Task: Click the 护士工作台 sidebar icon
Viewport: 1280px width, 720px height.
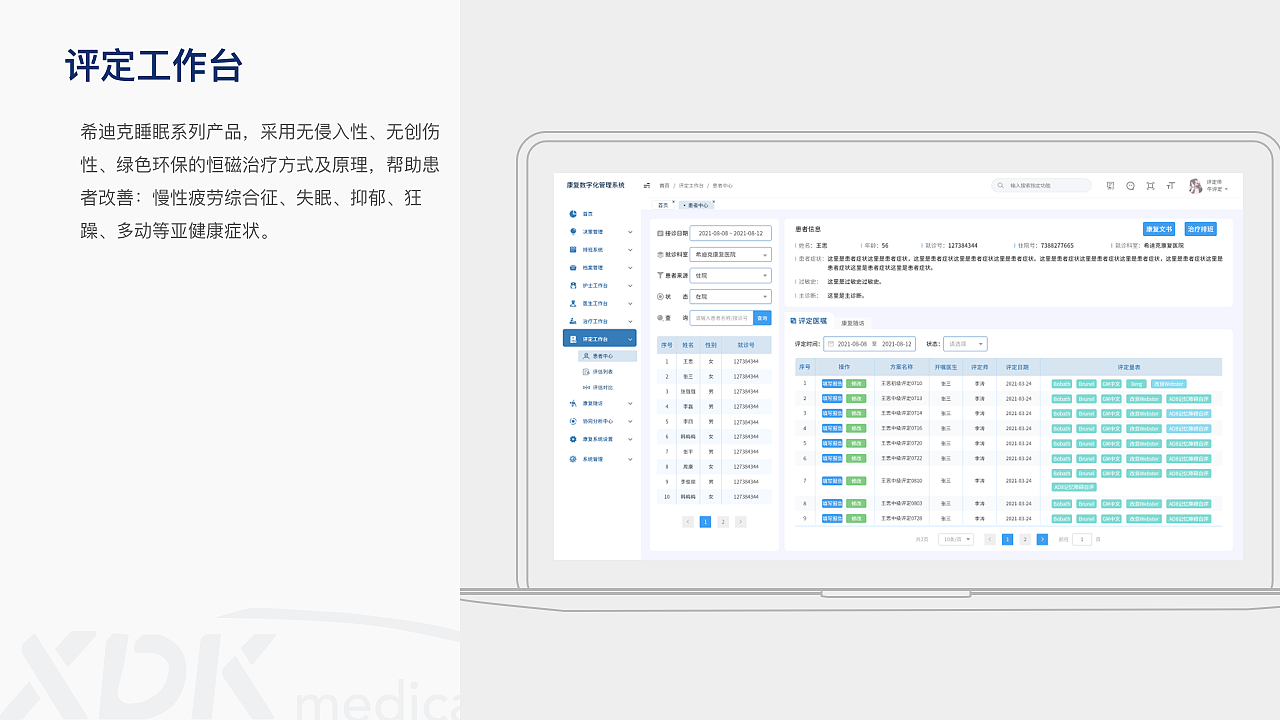Action: click(x=573, y=285)
